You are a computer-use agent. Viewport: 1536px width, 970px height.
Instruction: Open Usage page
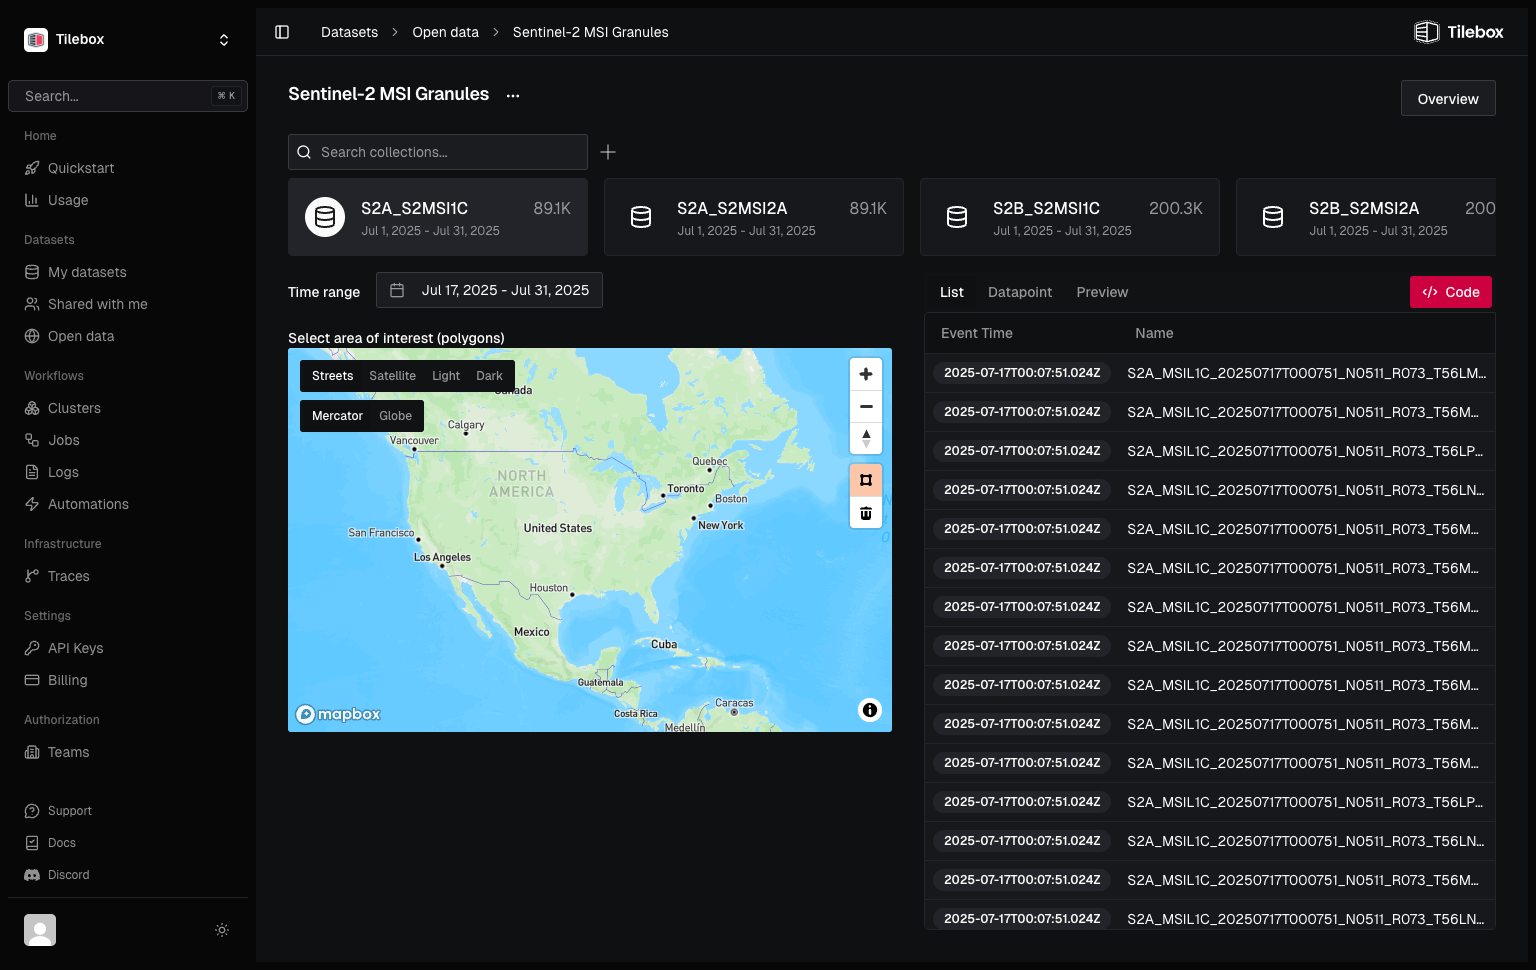click(128, 200)
